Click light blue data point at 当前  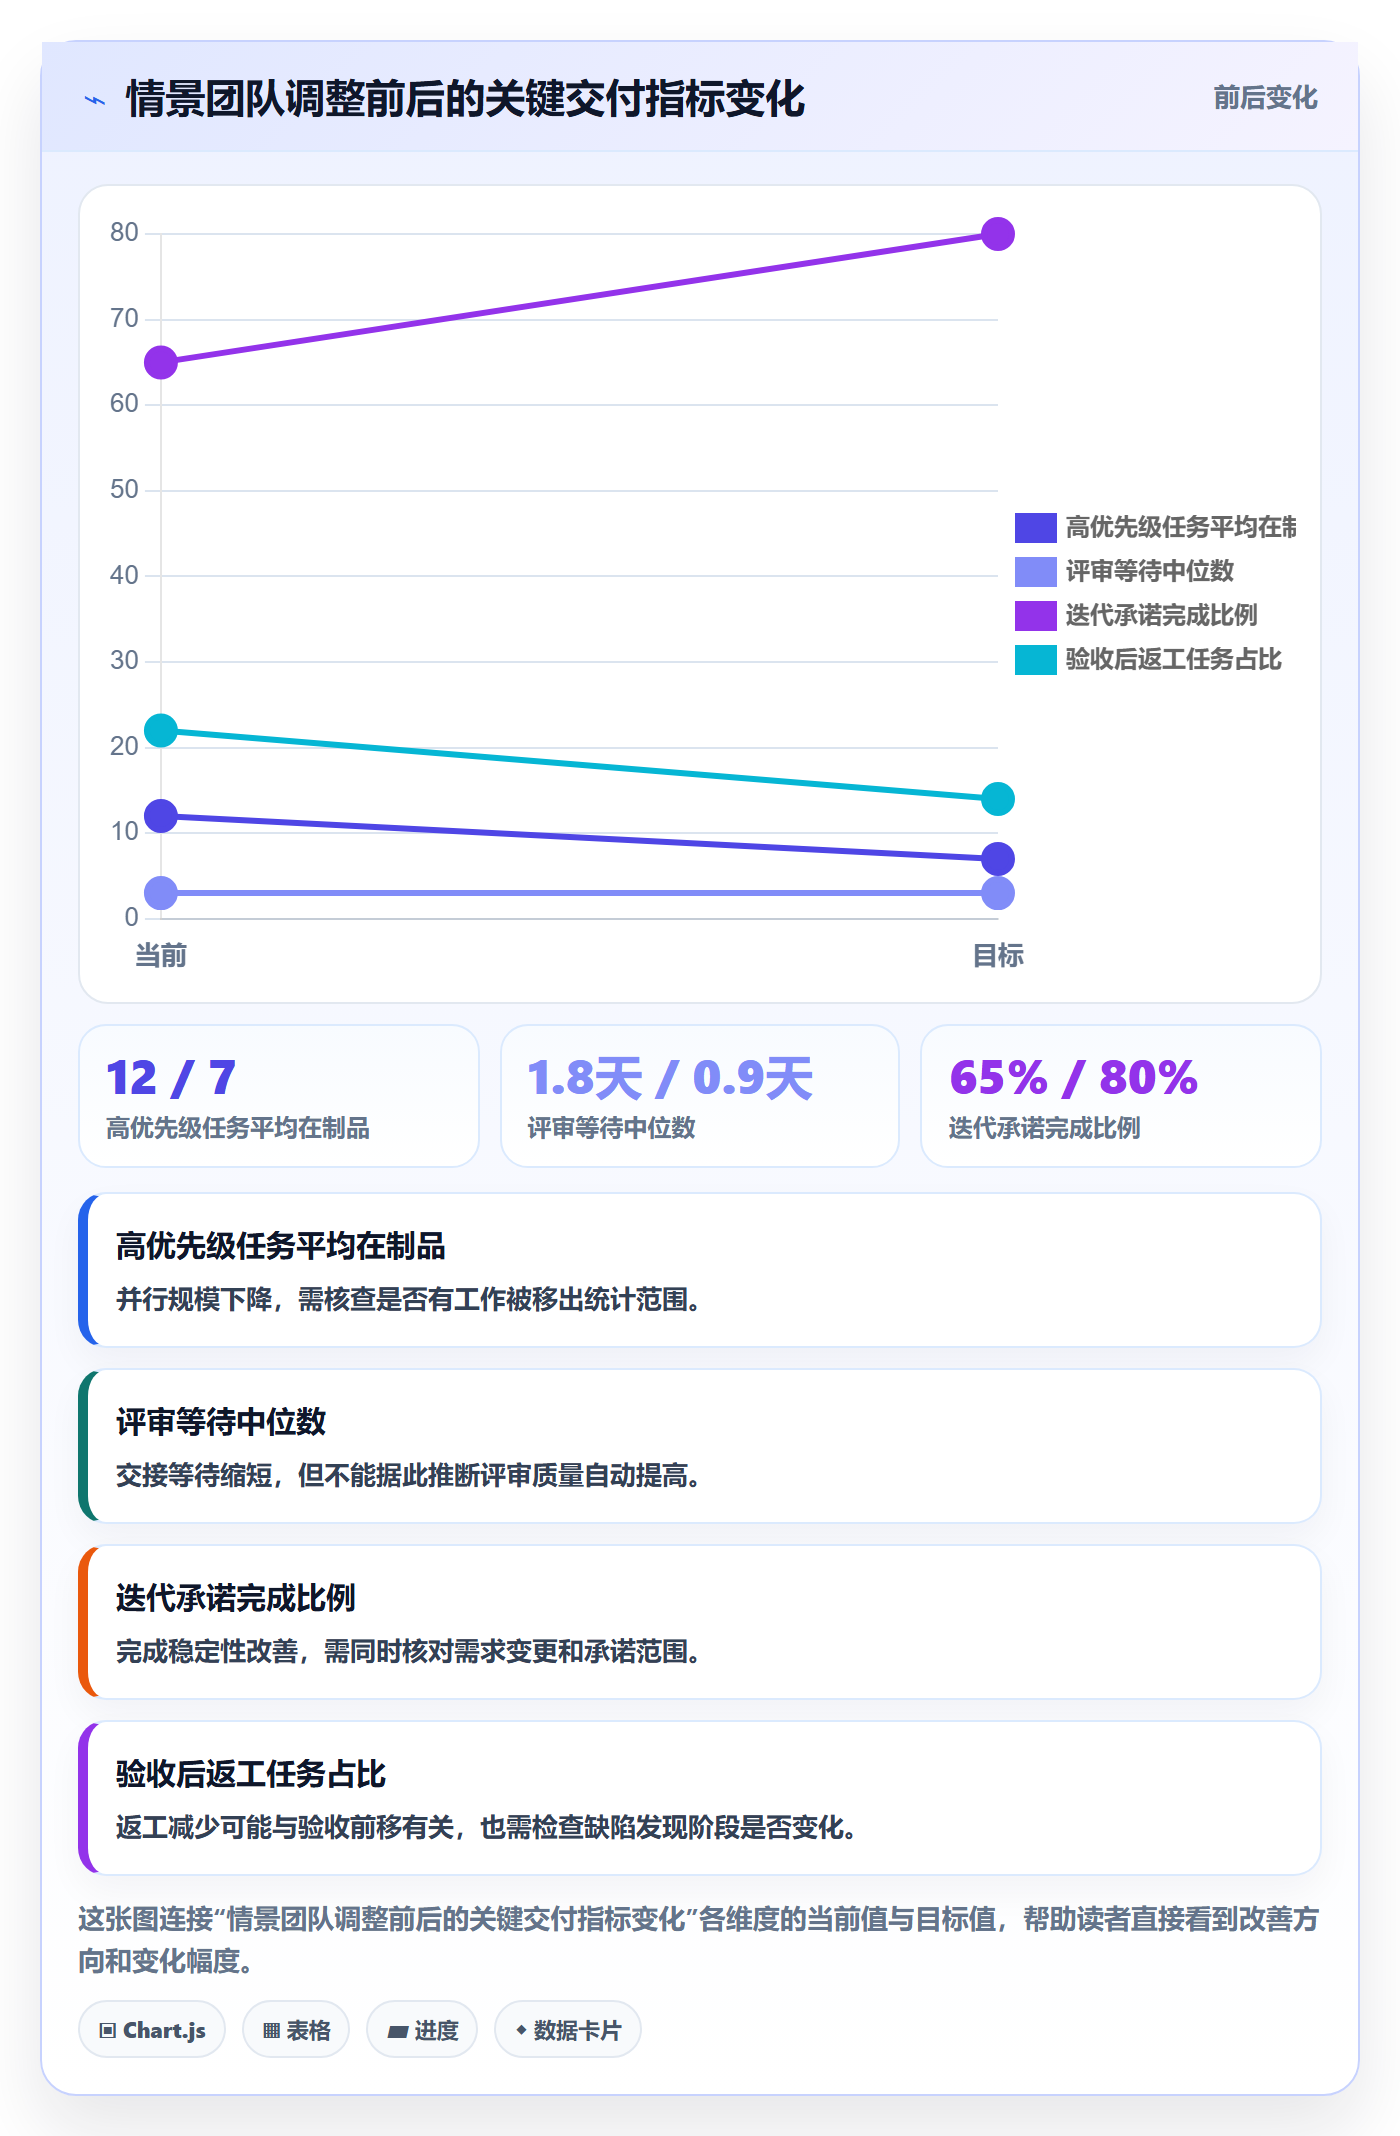161,893
